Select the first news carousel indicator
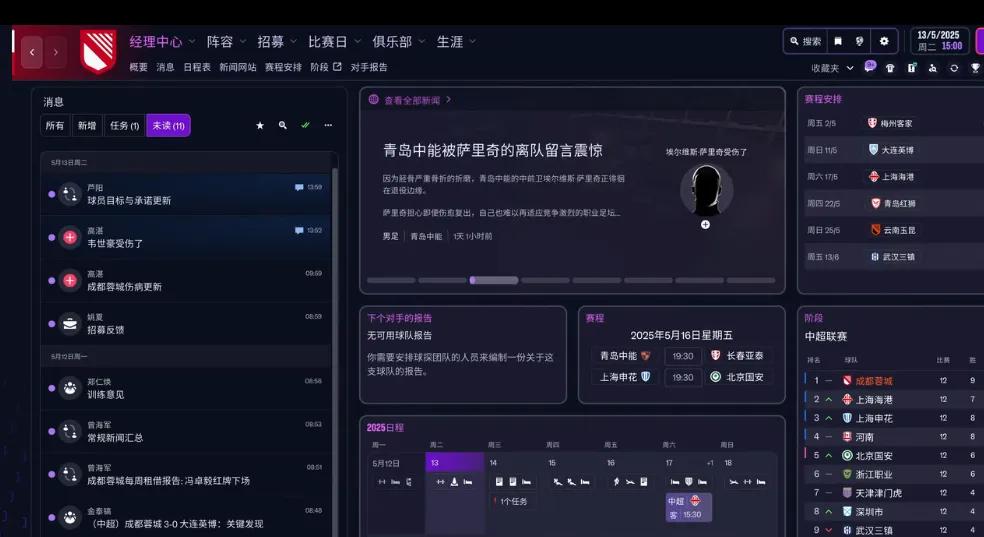The width and height of the screenshot is (984, 537). point(392,280)
